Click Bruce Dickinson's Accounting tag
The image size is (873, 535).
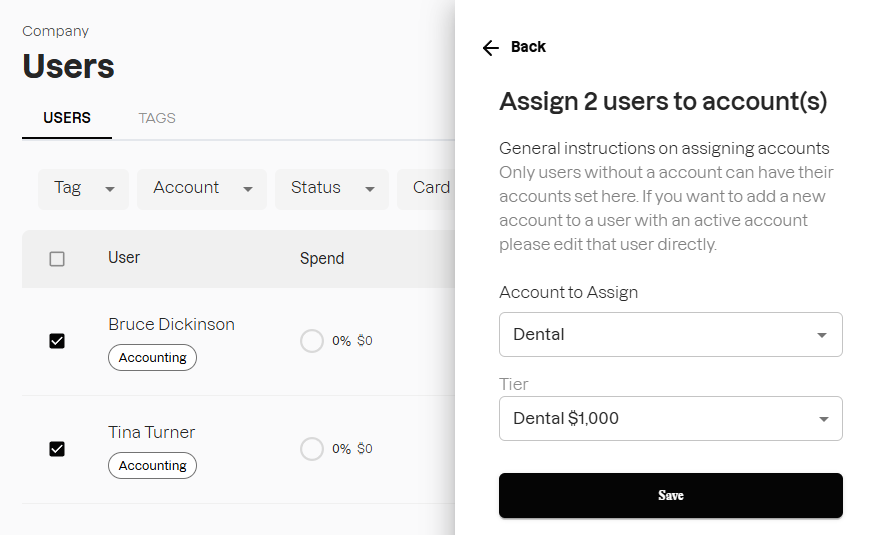coord(152,358)
